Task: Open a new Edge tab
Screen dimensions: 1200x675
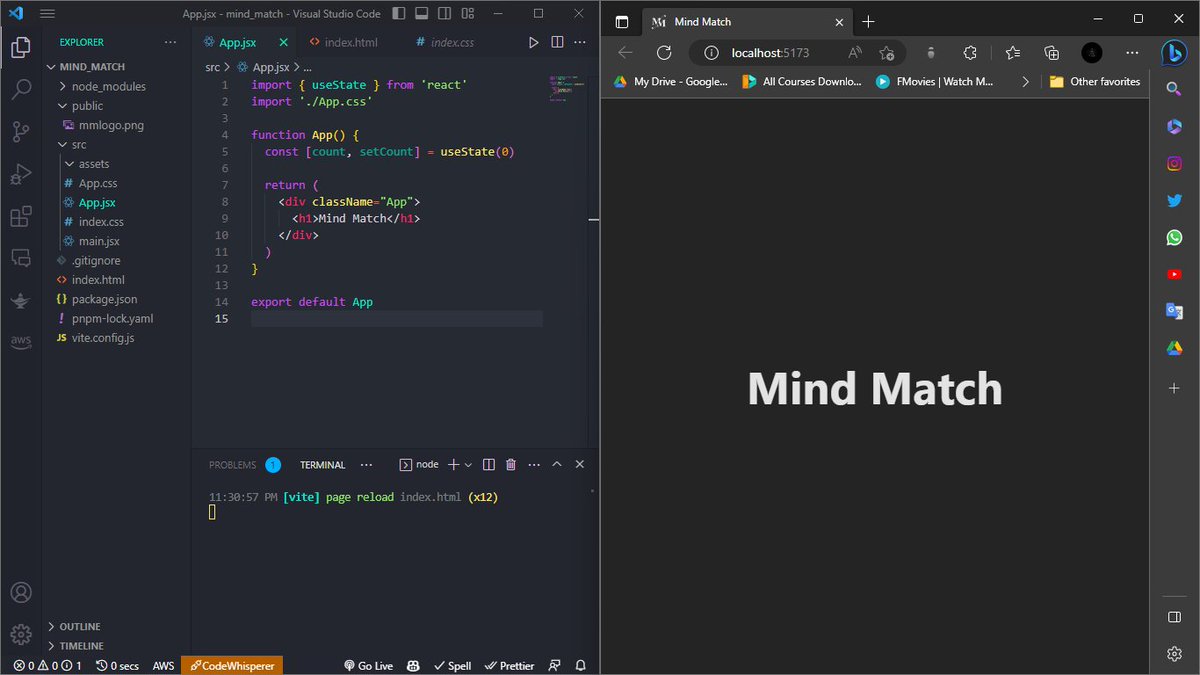Action: 868,21
